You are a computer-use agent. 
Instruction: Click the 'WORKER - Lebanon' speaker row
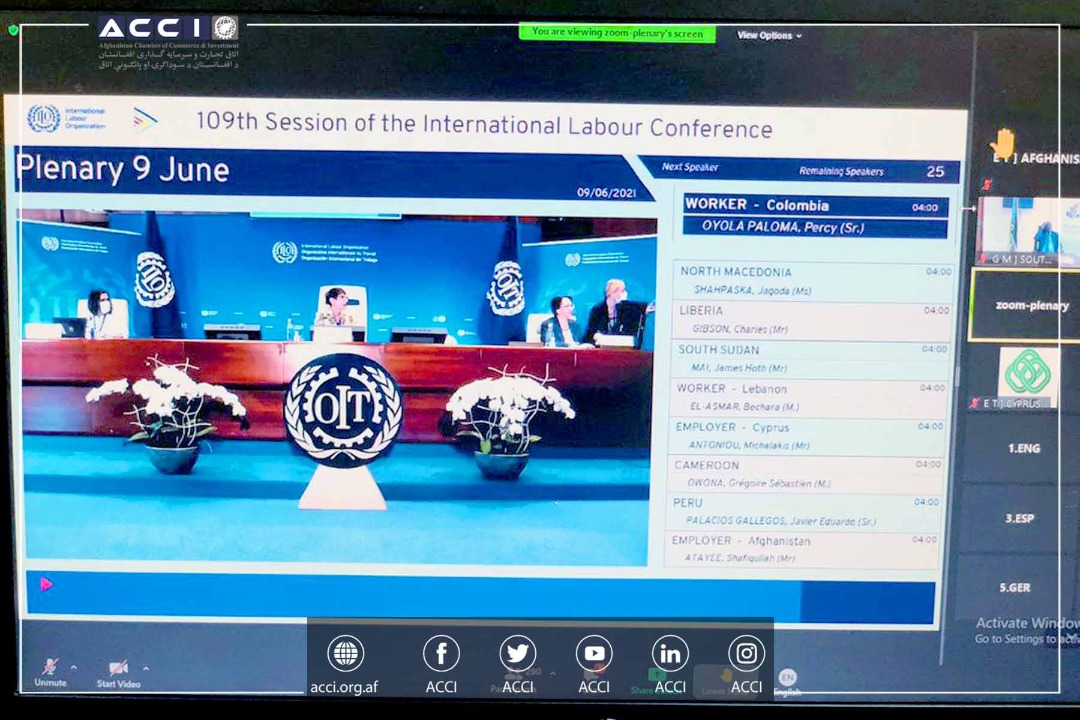pyautogui.click(x=810, y=397)
